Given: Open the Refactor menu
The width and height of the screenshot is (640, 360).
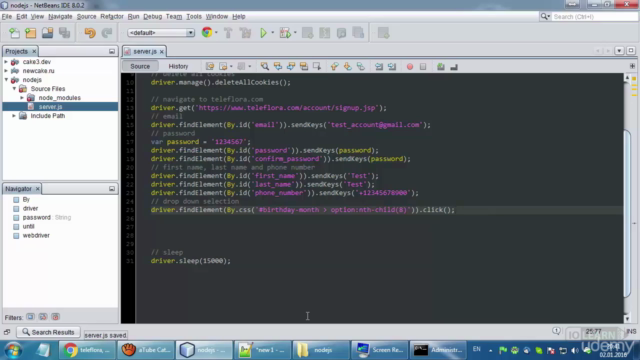Looking at the screenshot, I should coord(111,16).
